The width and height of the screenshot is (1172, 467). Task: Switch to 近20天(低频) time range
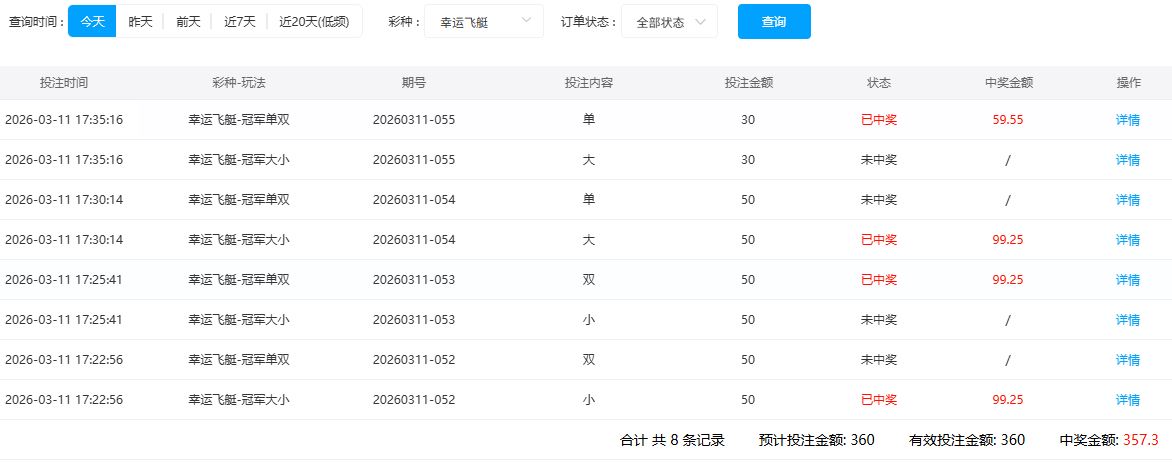click(x=314, y=21)
